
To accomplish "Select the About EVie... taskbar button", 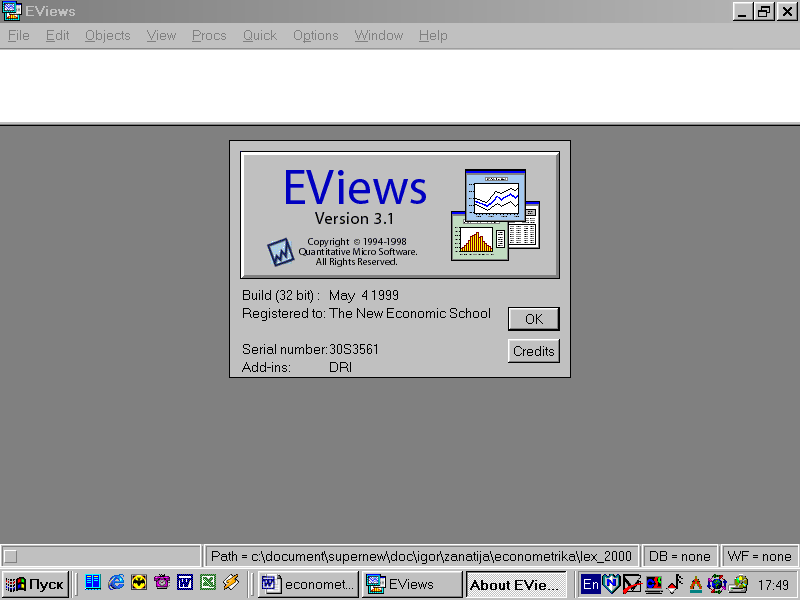I will [516, 585].
